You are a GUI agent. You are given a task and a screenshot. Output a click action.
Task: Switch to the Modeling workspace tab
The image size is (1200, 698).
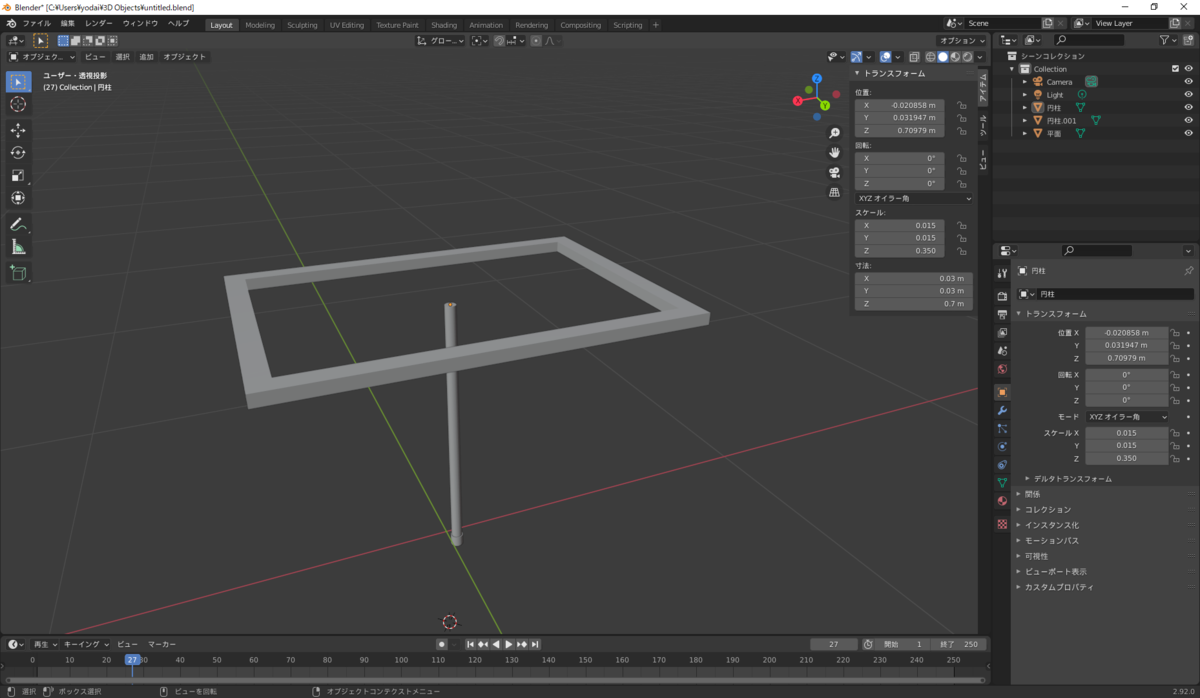260,25
